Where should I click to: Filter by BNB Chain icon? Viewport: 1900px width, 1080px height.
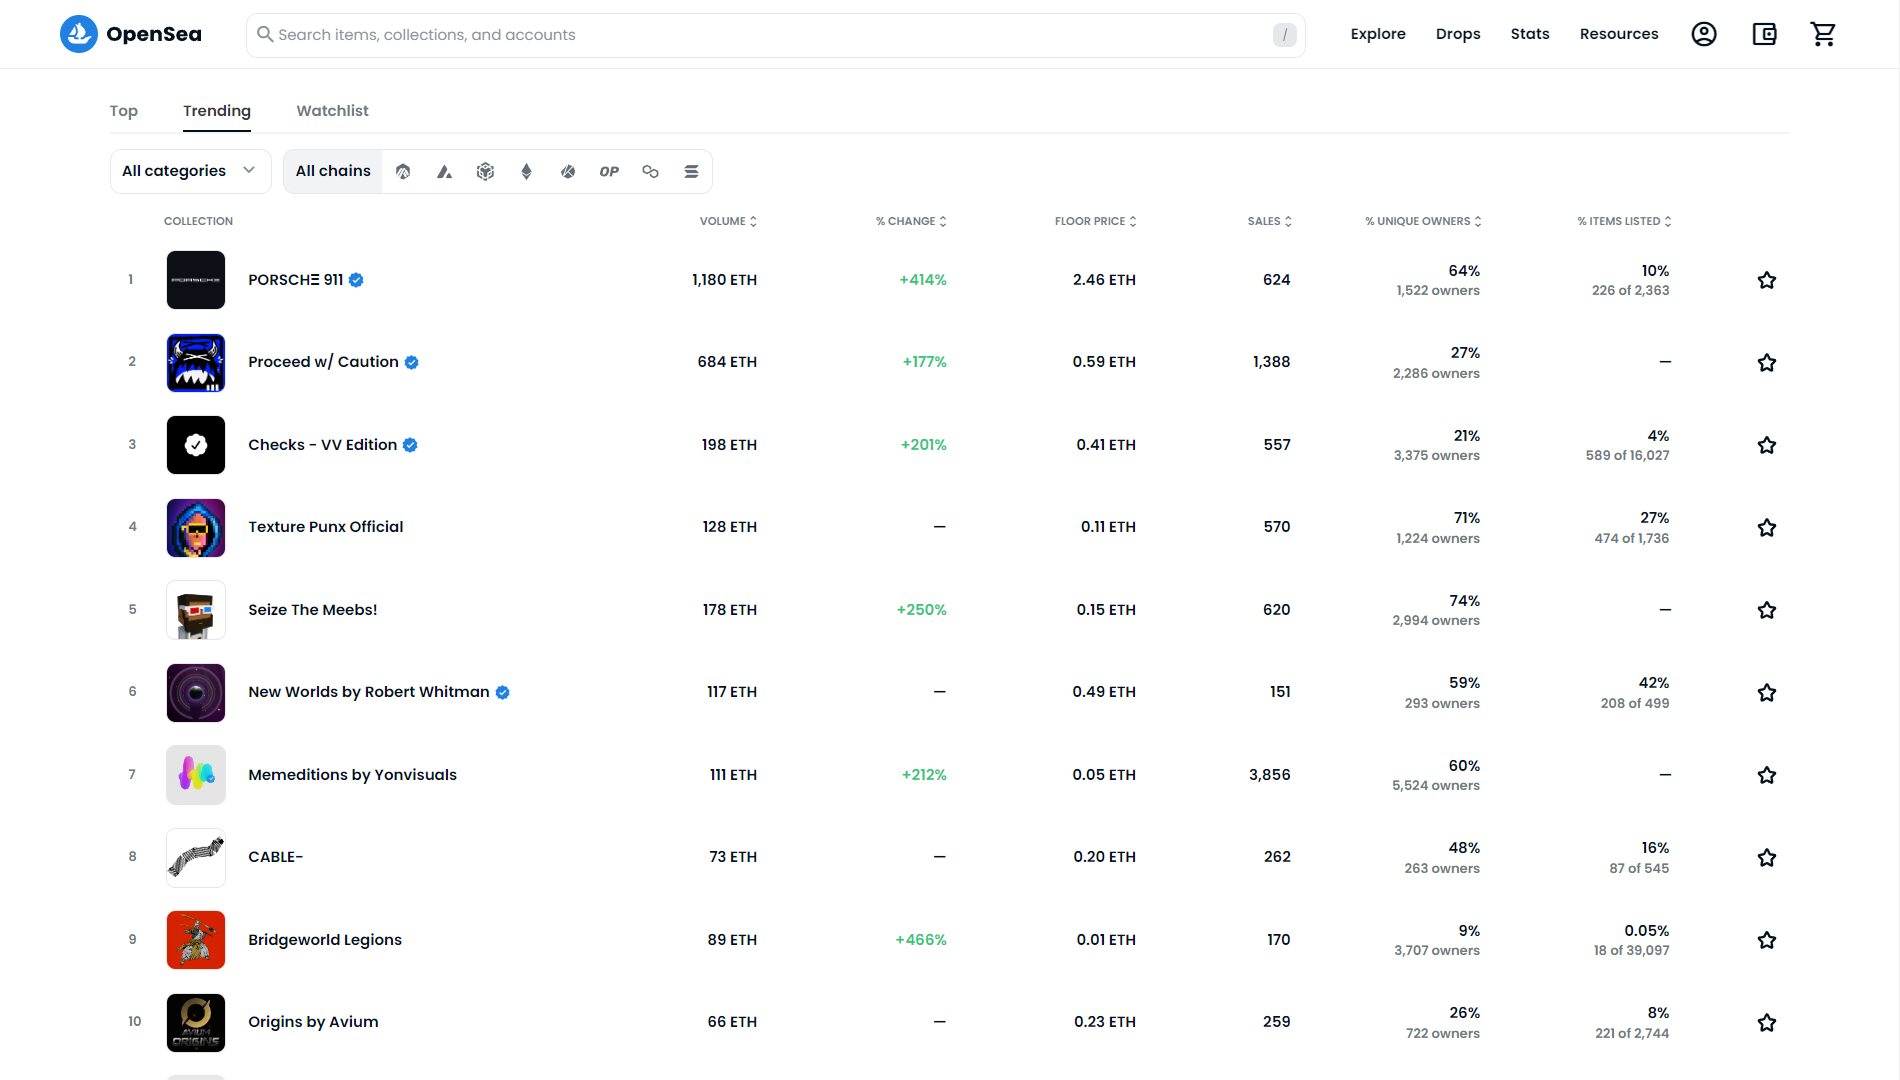pyautogui.click(x=485, y=172)
